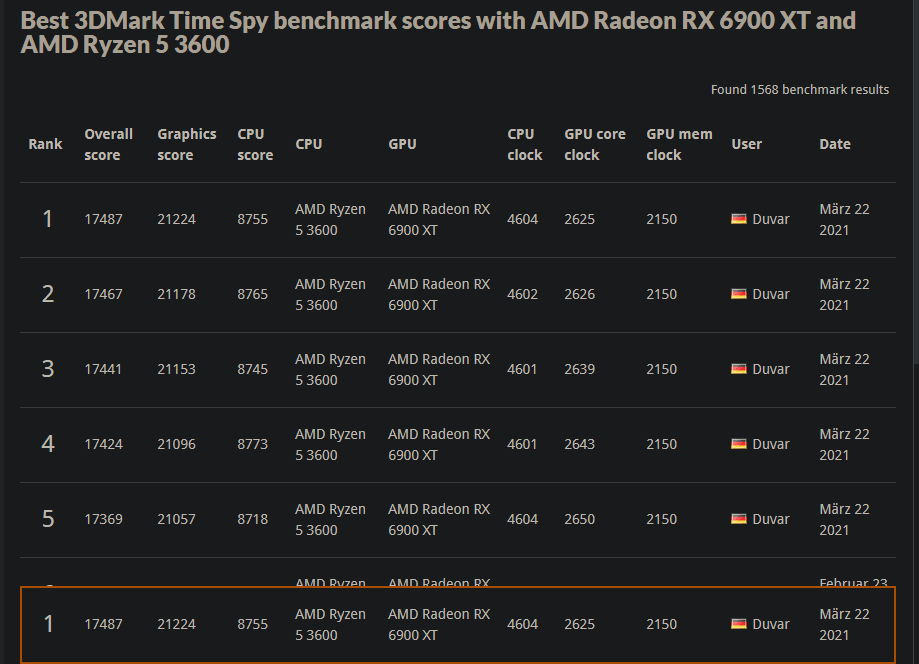Select GPU core clock value 2626

coord(579,294)
